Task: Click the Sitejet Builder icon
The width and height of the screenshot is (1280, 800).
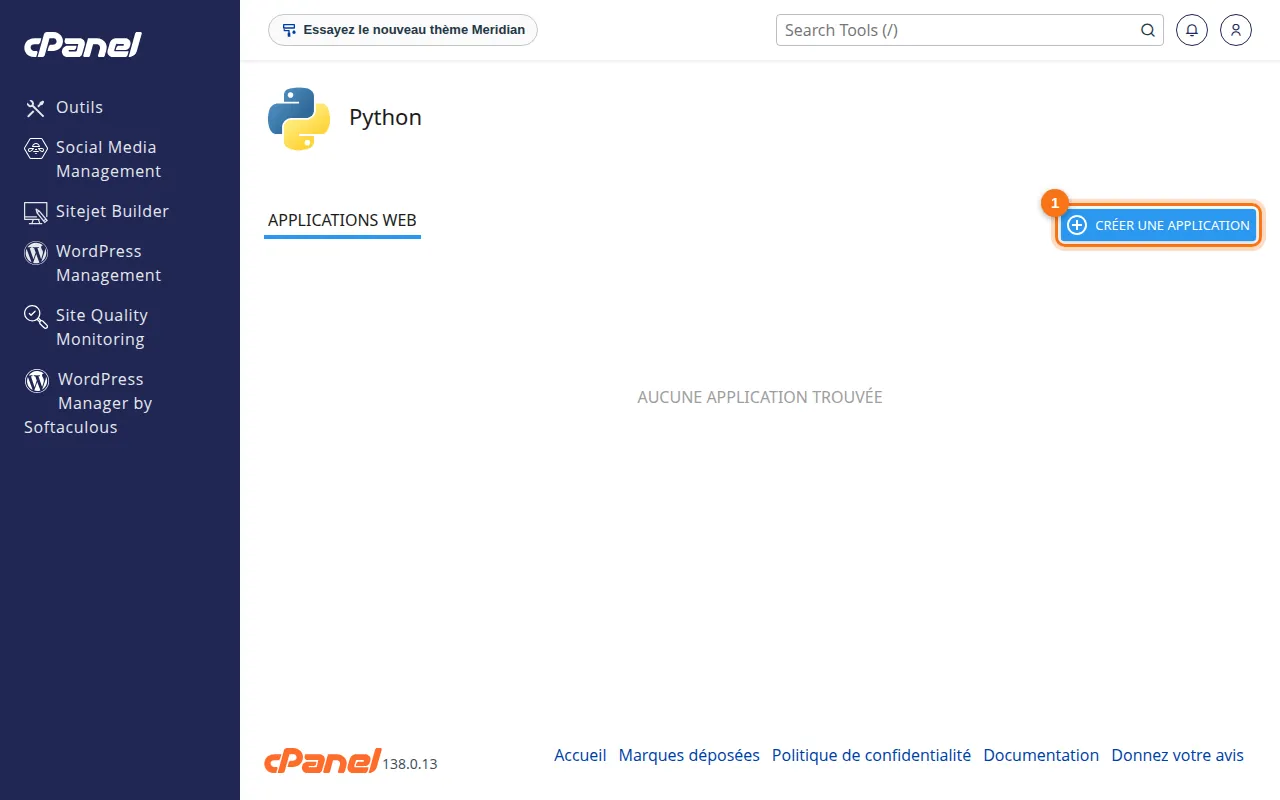Action: [x=36, y=212]
